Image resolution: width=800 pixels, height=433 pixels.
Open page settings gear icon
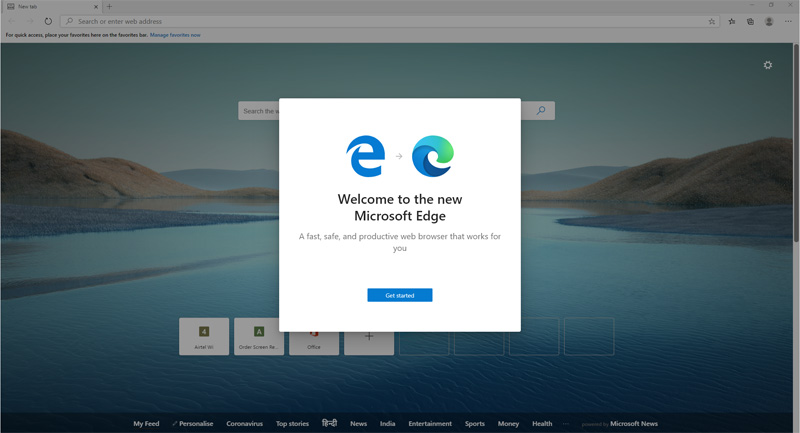pyautogui.click(x=767, y=65)
